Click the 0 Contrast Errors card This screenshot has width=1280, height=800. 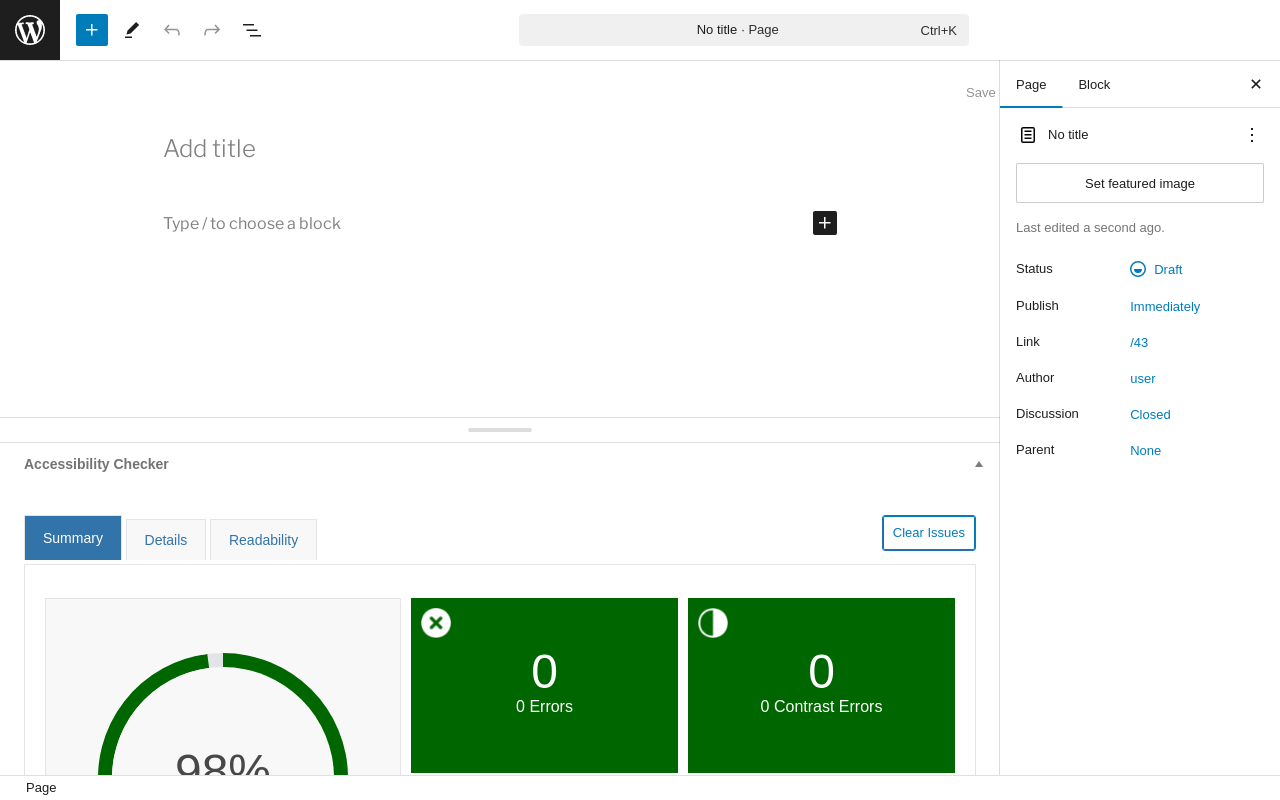coord(821,686)
